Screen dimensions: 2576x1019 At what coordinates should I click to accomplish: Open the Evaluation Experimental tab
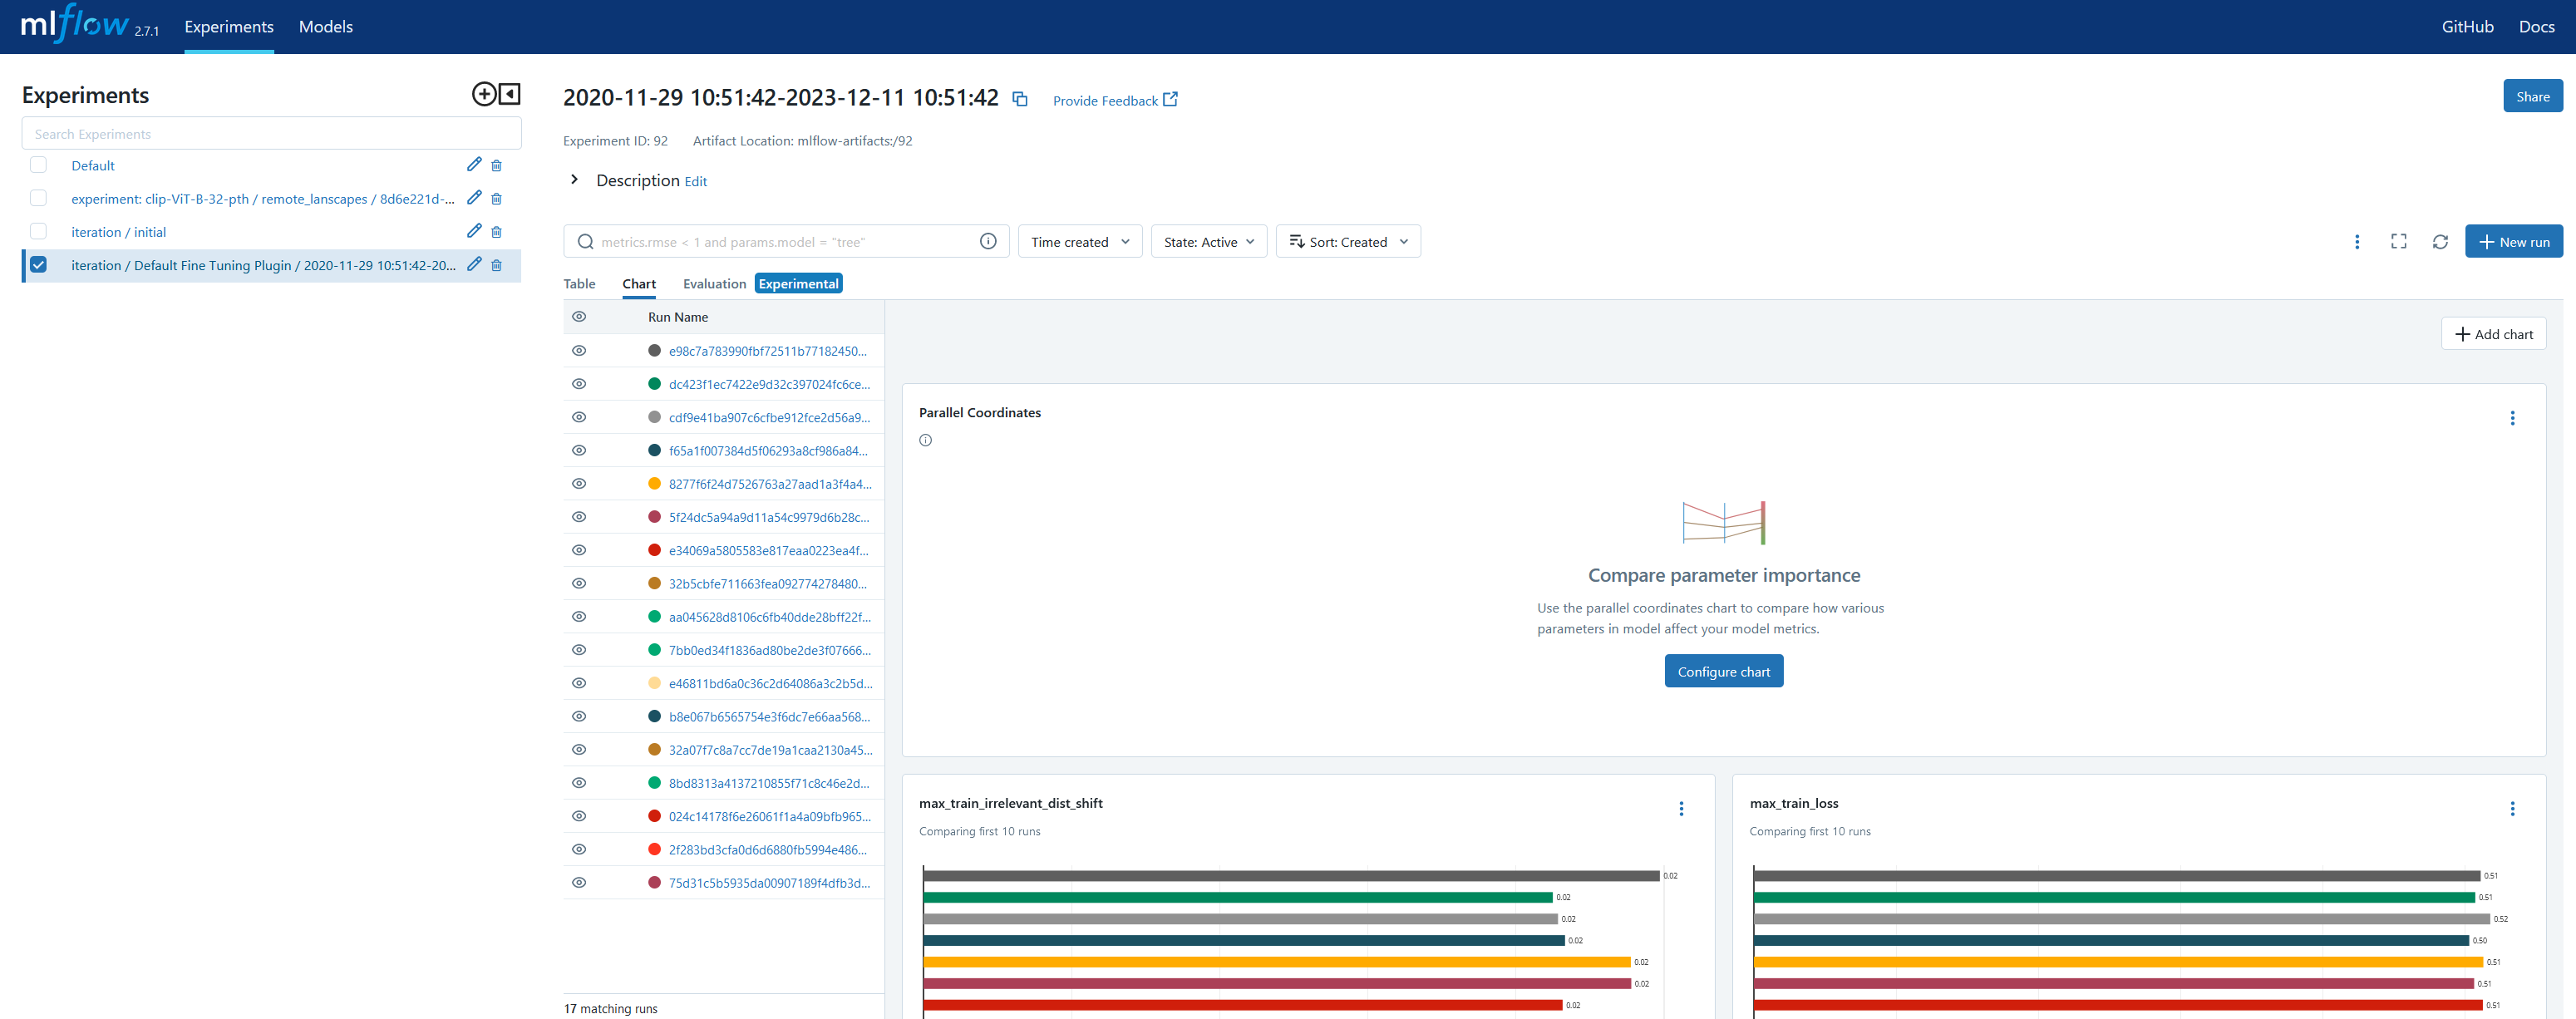click(x=762, y=284)
